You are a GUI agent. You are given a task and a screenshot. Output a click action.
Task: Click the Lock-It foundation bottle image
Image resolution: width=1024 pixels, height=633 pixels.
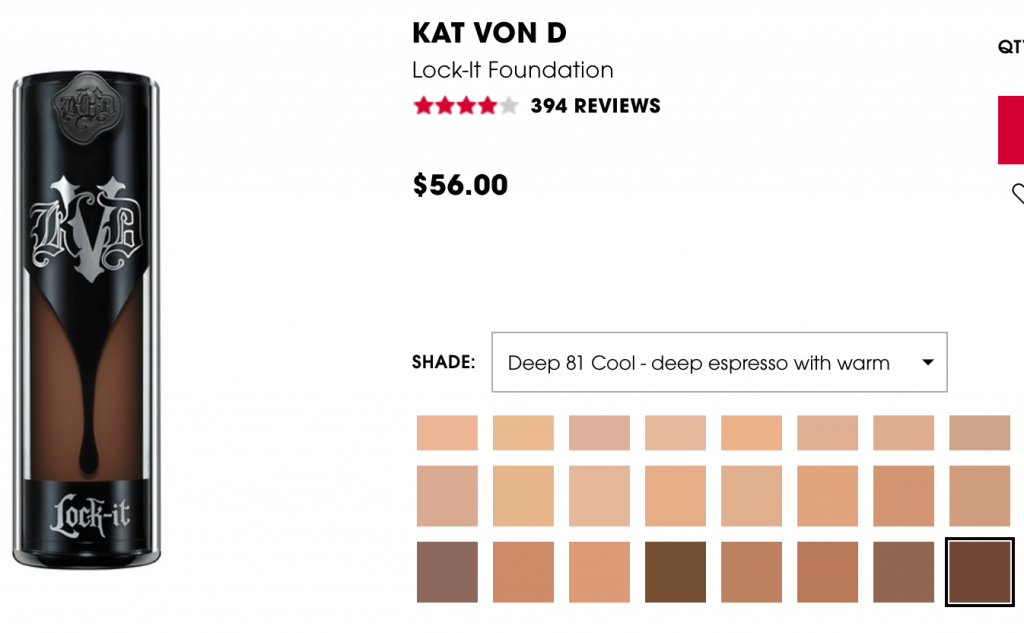point(87,319)
